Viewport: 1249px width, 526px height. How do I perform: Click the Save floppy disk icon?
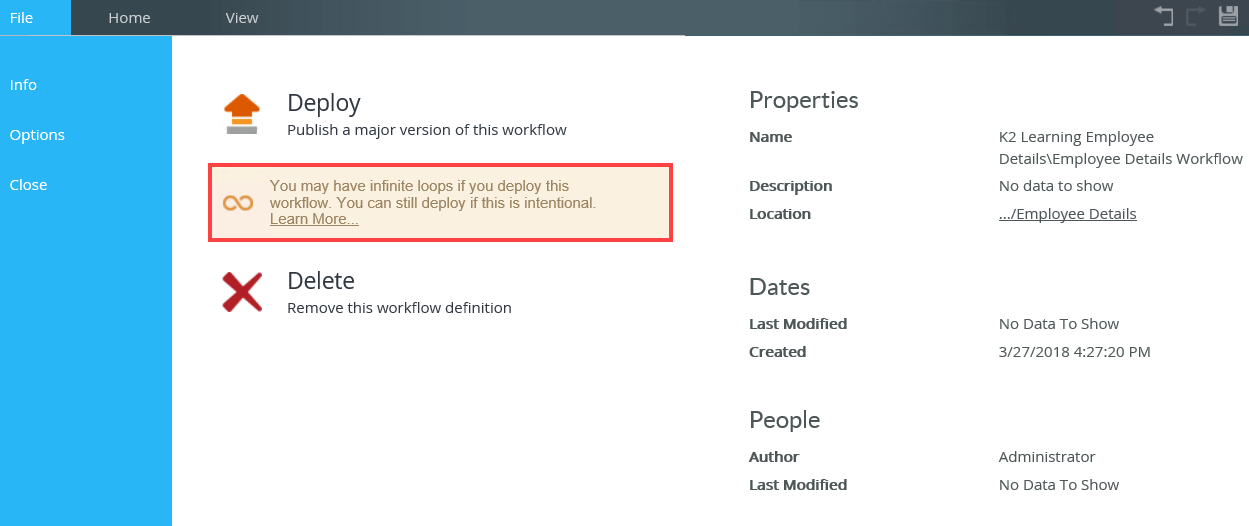tap(1228, 16)
